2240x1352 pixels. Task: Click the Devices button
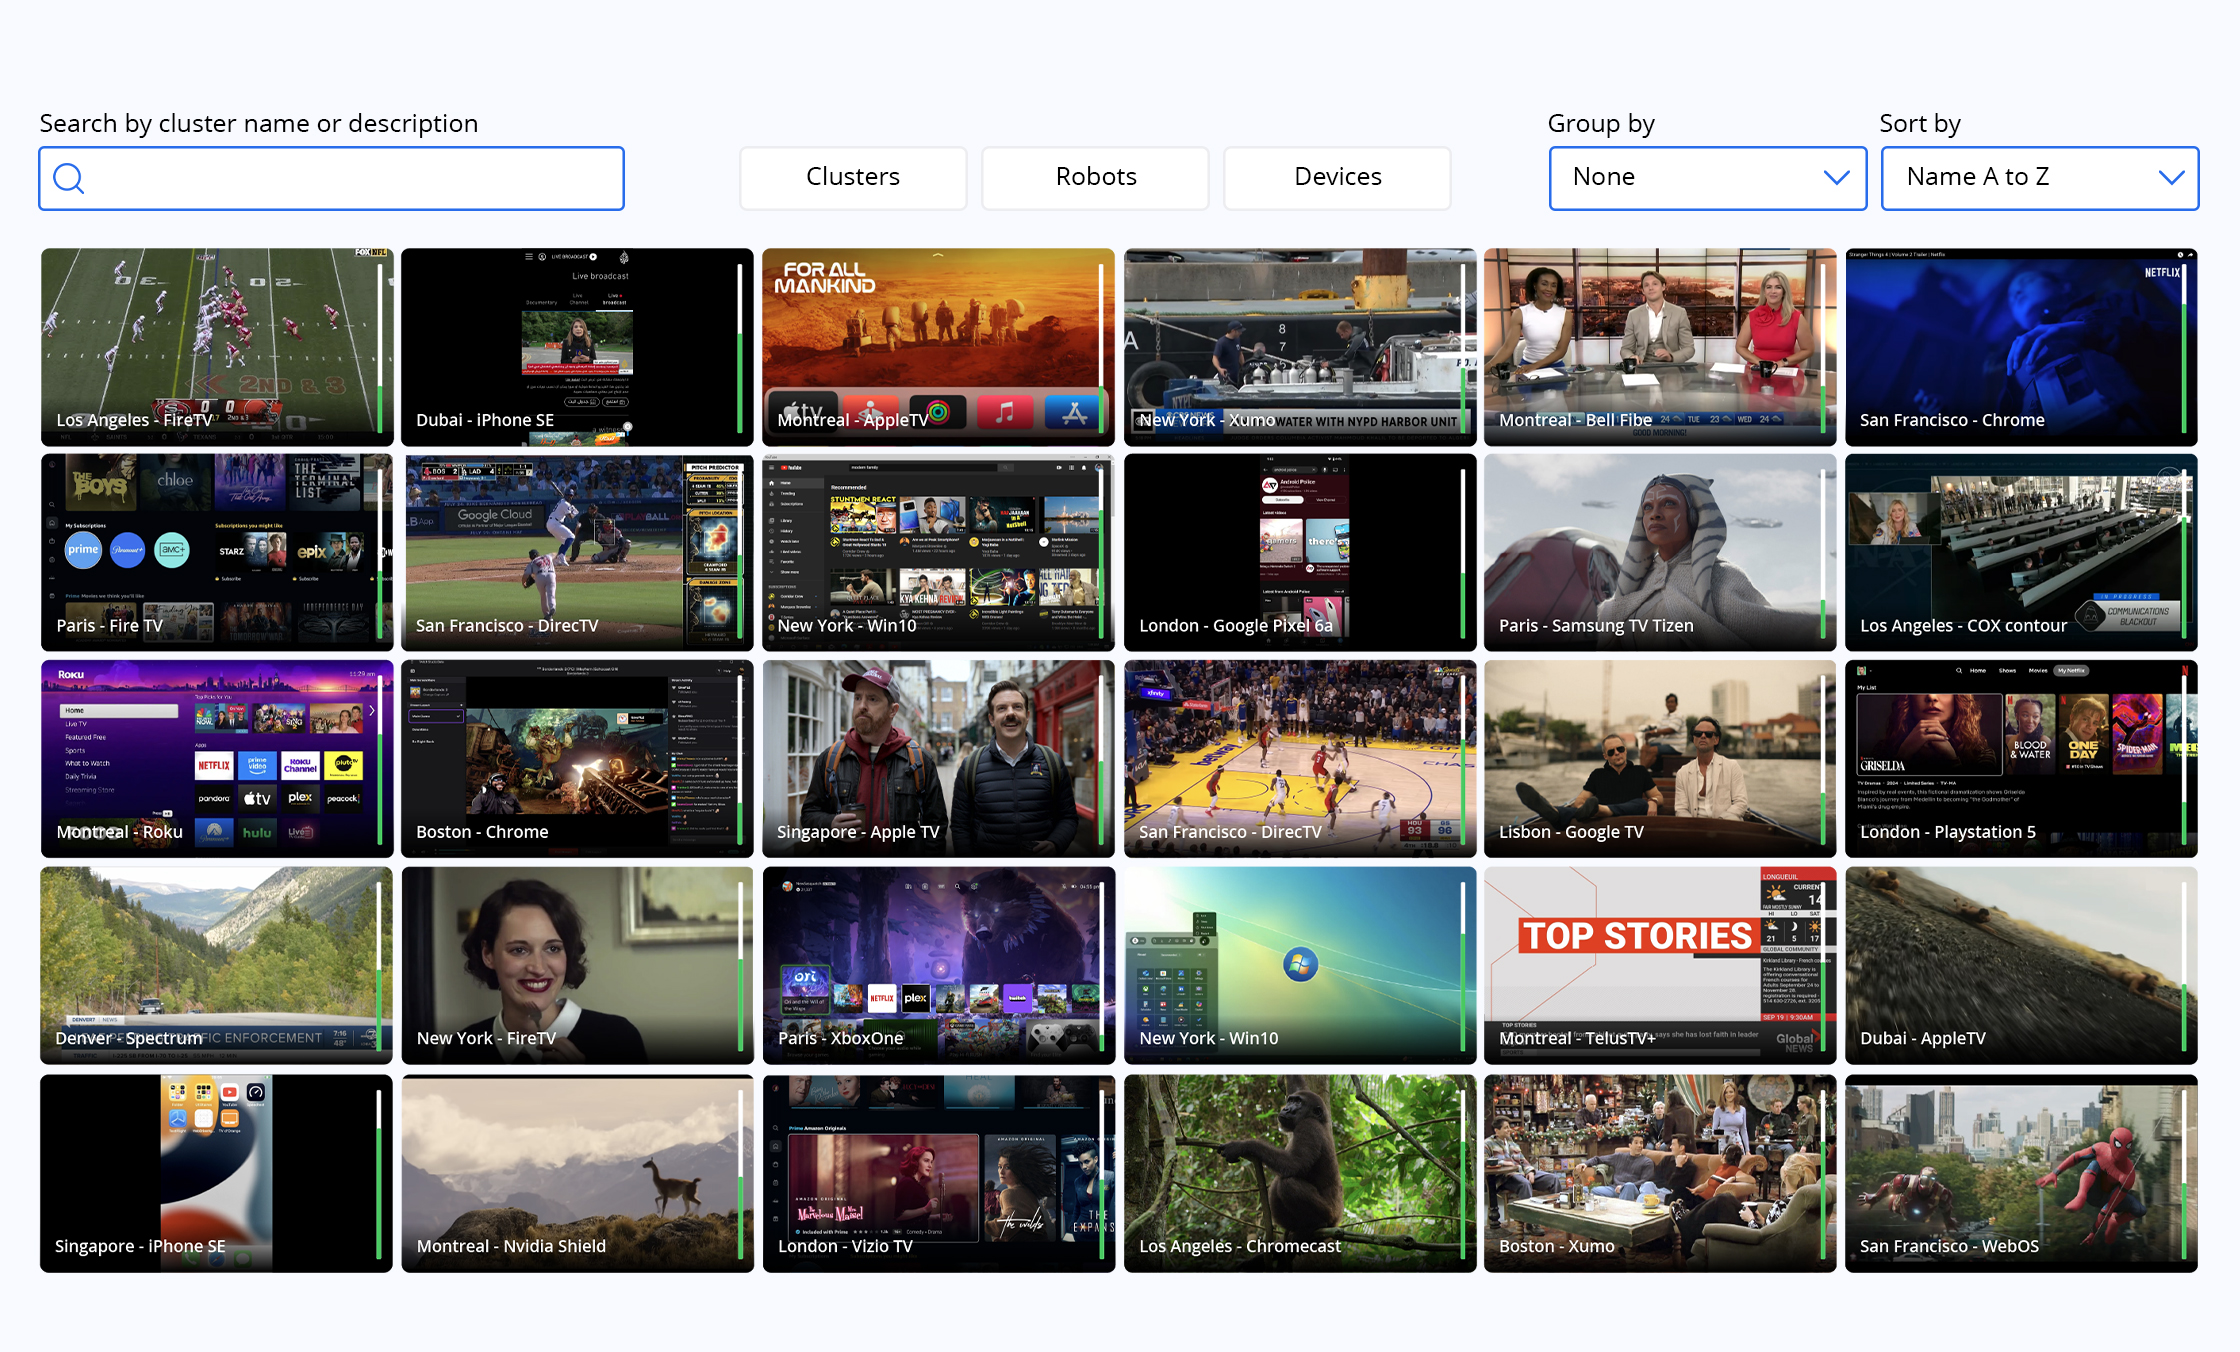[x=1337, y=178]
